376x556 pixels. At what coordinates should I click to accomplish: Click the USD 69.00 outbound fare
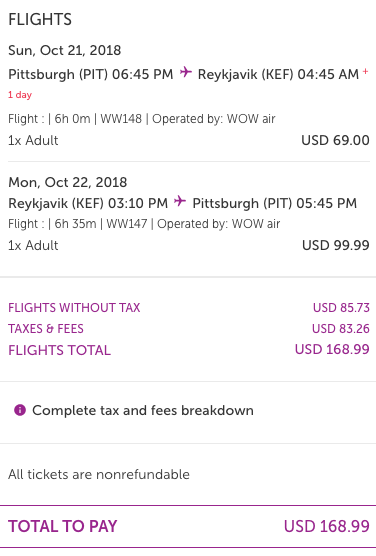[x=335, y=140]
